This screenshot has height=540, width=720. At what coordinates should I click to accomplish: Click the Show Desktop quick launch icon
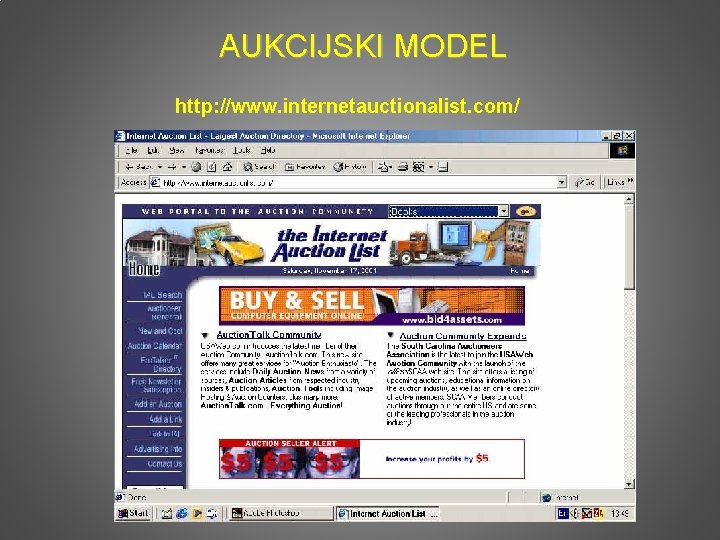166,514
